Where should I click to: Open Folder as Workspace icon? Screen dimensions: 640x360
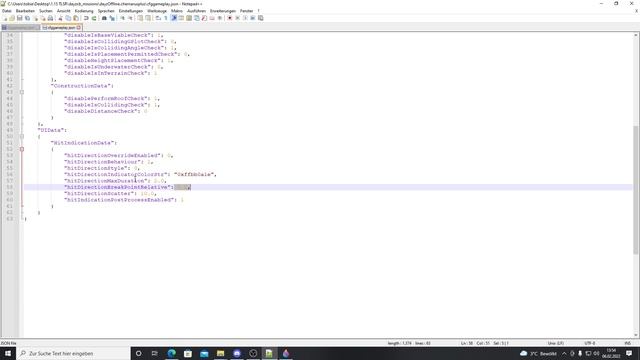(x=212, y=18)
